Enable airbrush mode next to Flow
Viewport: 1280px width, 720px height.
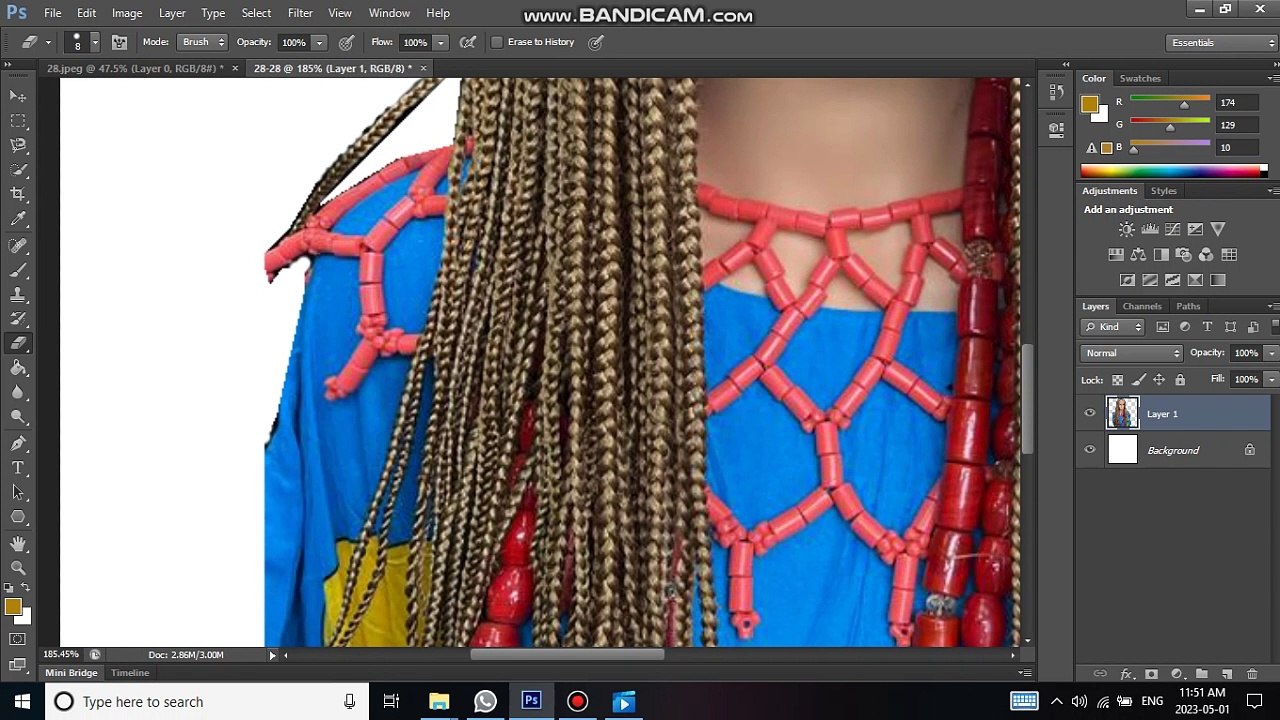[x=467, y=42]
